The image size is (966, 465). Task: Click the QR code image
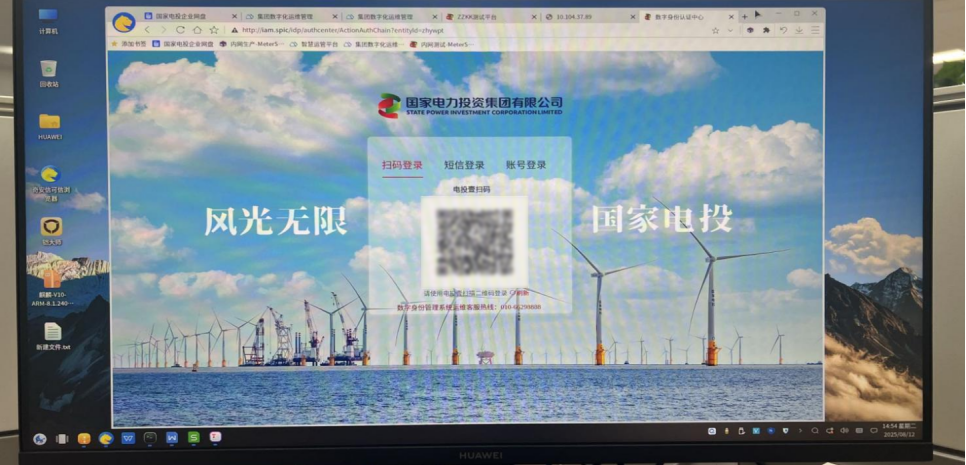pos(474,241)
